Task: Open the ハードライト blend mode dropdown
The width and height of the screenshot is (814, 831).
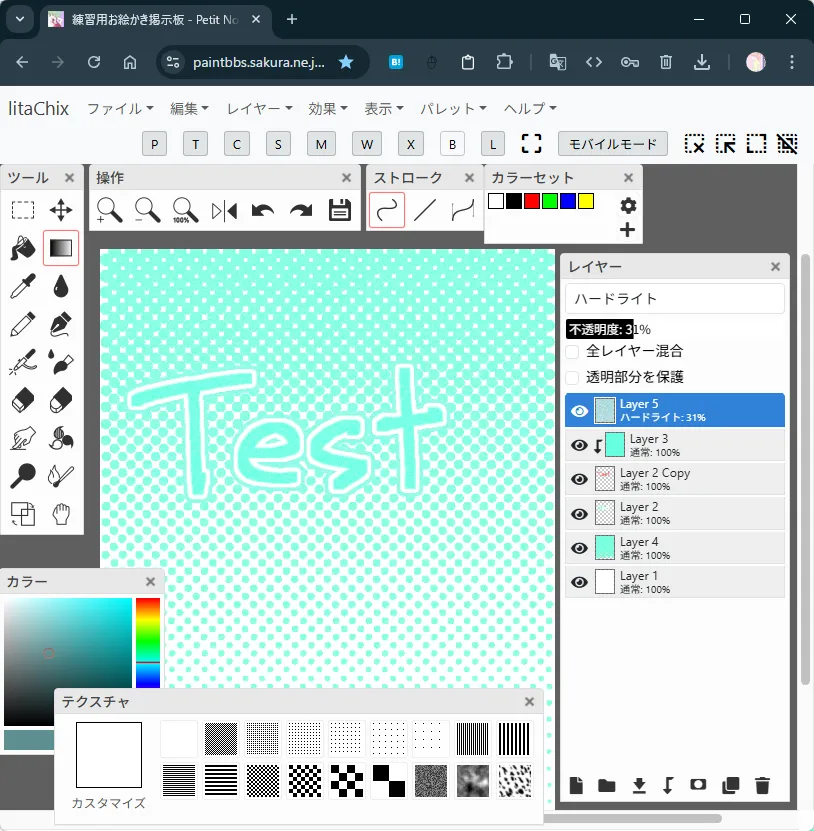Action: tap(675, 298)
